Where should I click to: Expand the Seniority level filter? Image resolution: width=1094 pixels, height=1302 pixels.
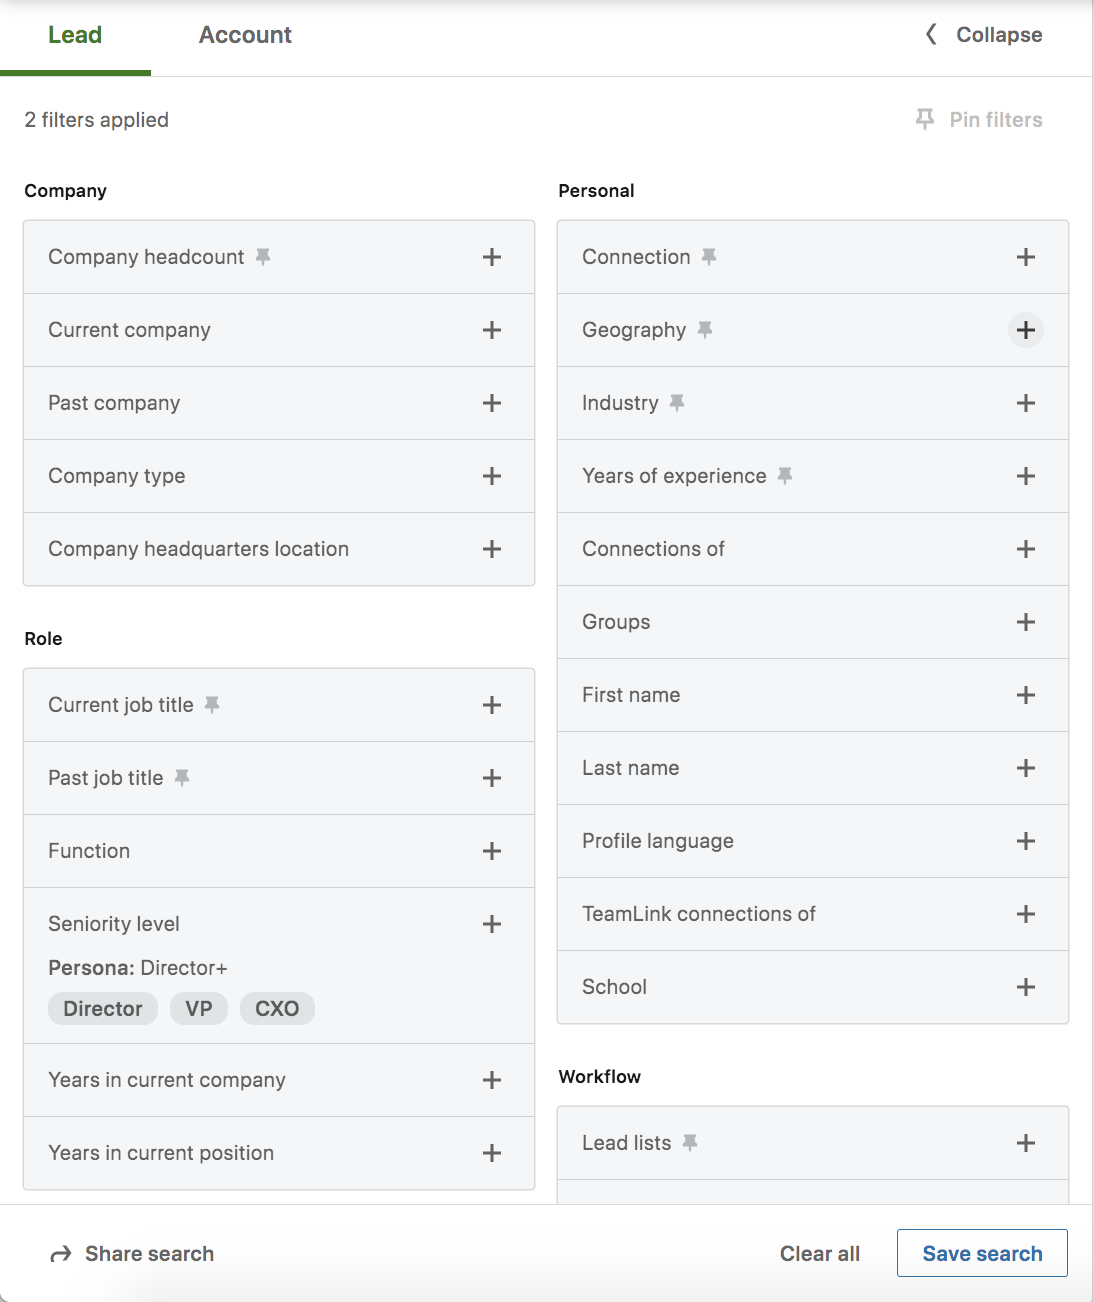click(492, 924)
